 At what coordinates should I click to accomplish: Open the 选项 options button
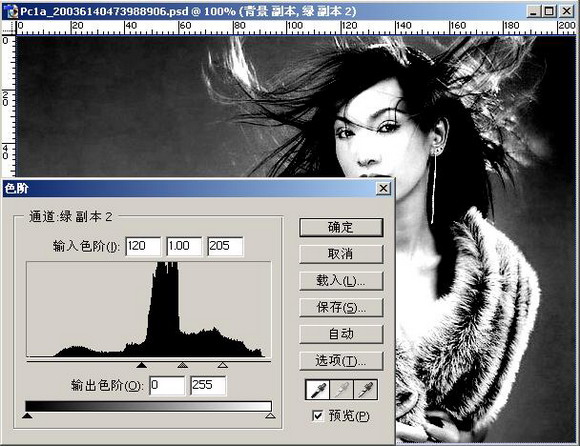(x=341, y=361)
